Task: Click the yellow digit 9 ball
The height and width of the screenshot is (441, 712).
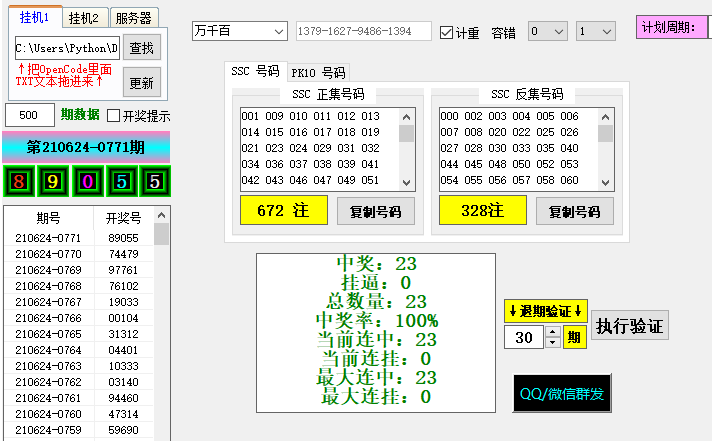Action: [53, 181]
